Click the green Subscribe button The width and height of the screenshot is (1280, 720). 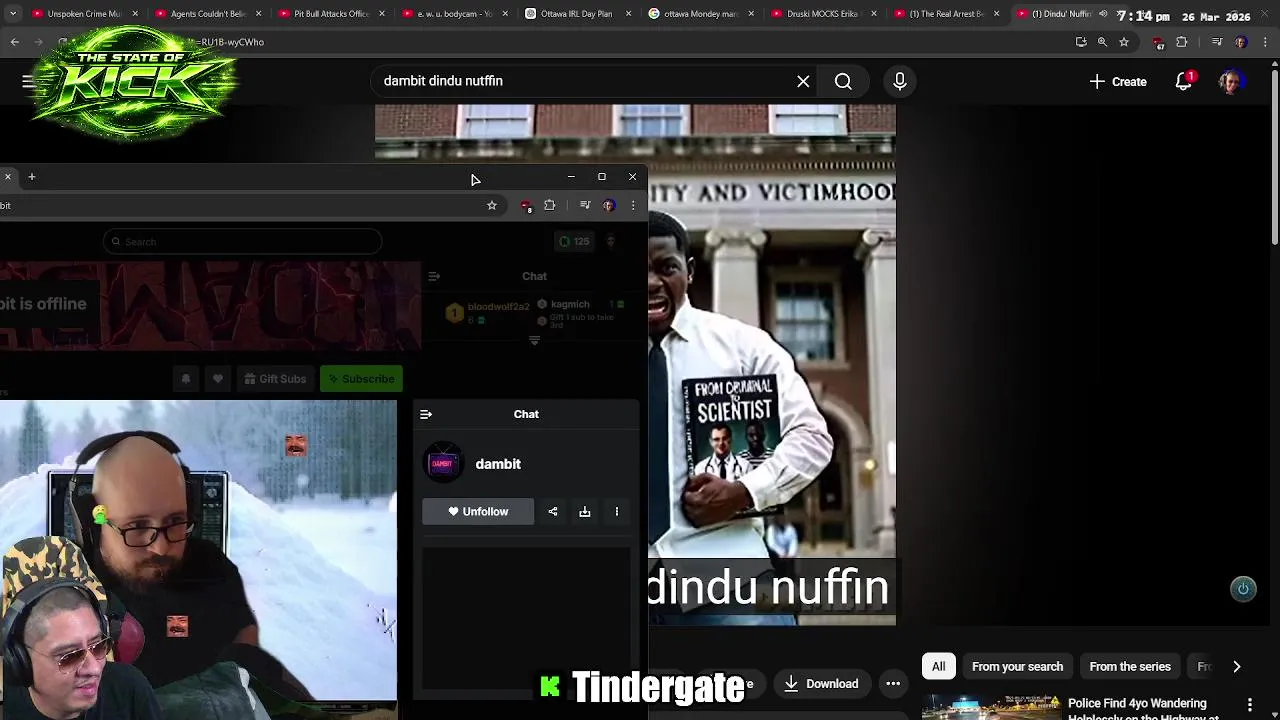pyautogui.click(x=361, y=379)
